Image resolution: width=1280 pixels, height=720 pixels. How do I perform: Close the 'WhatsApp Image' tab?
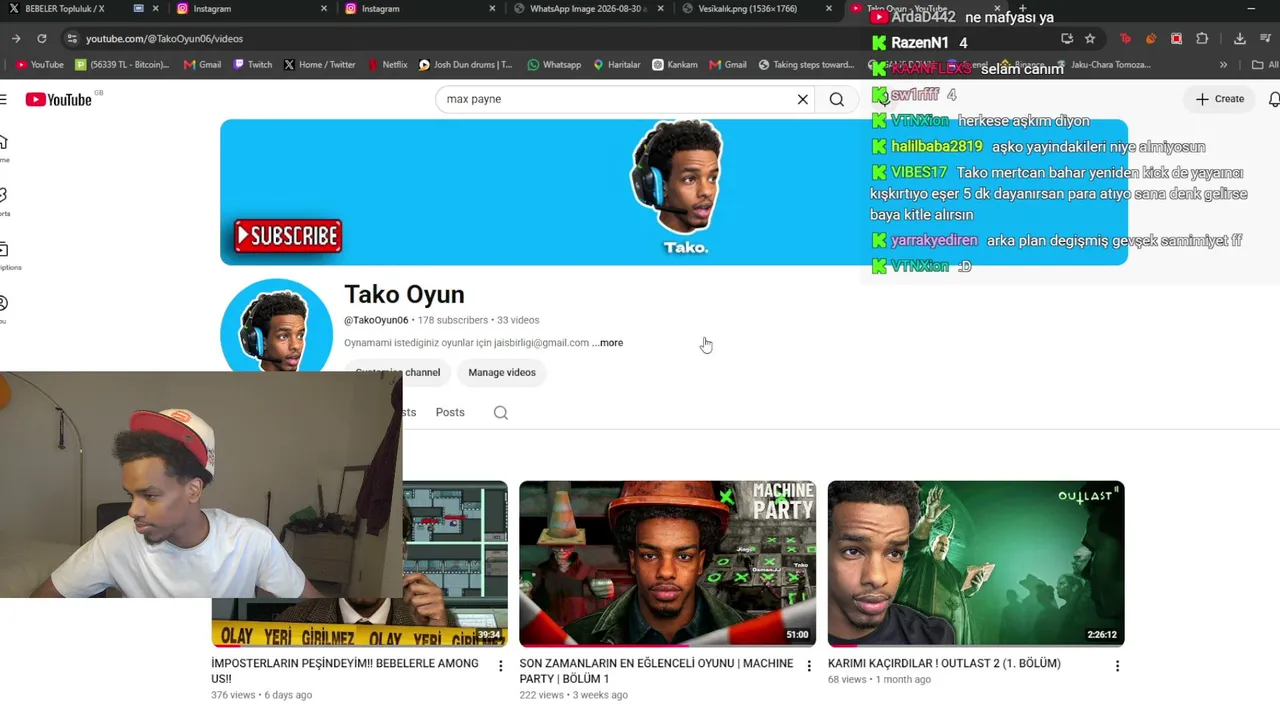click(x=661, y=9)
